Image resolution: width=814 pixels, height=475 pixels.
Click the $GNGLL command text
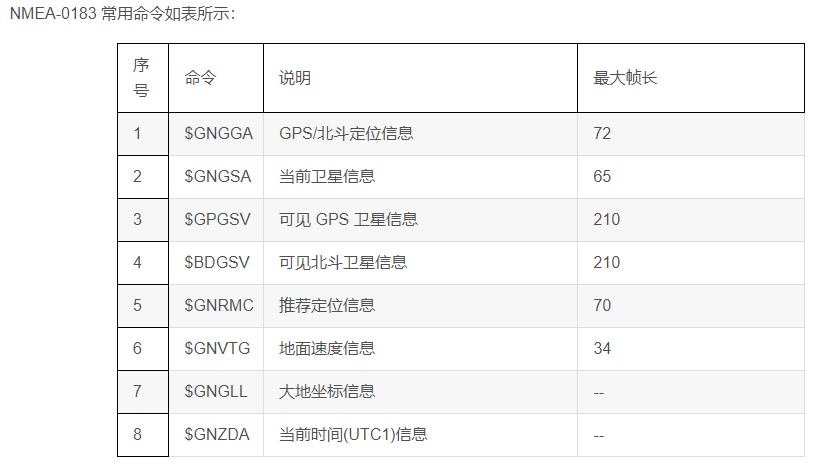click(216, 391)
